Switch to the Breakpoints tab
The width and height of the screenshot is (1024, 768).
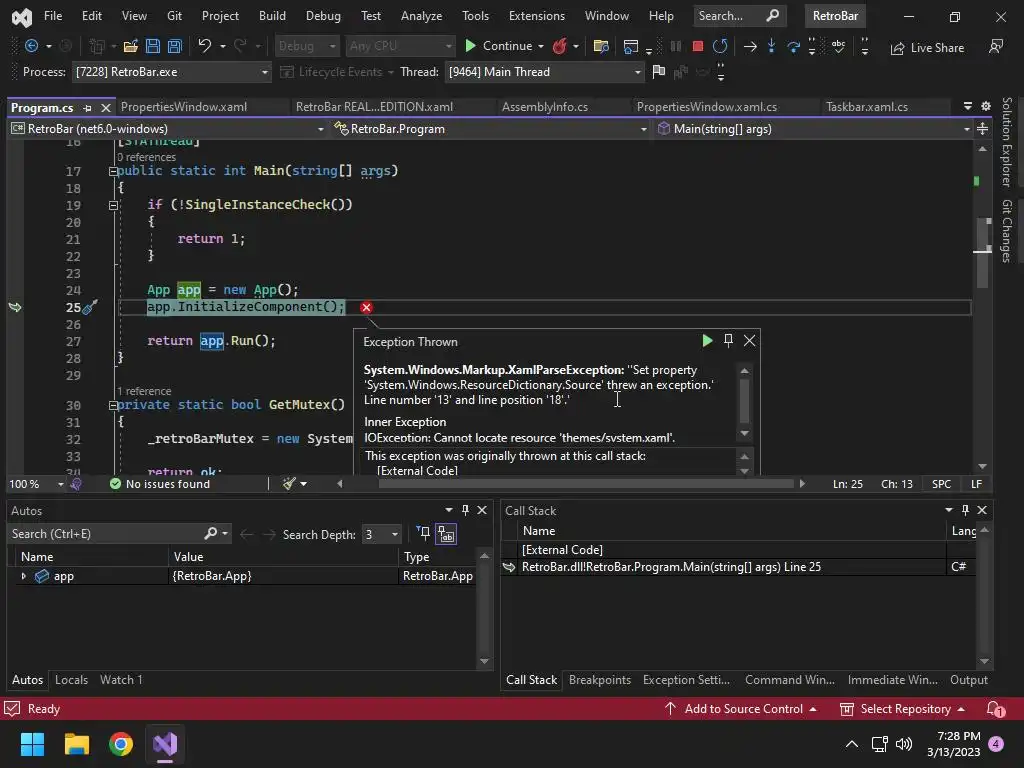[600, 680]
